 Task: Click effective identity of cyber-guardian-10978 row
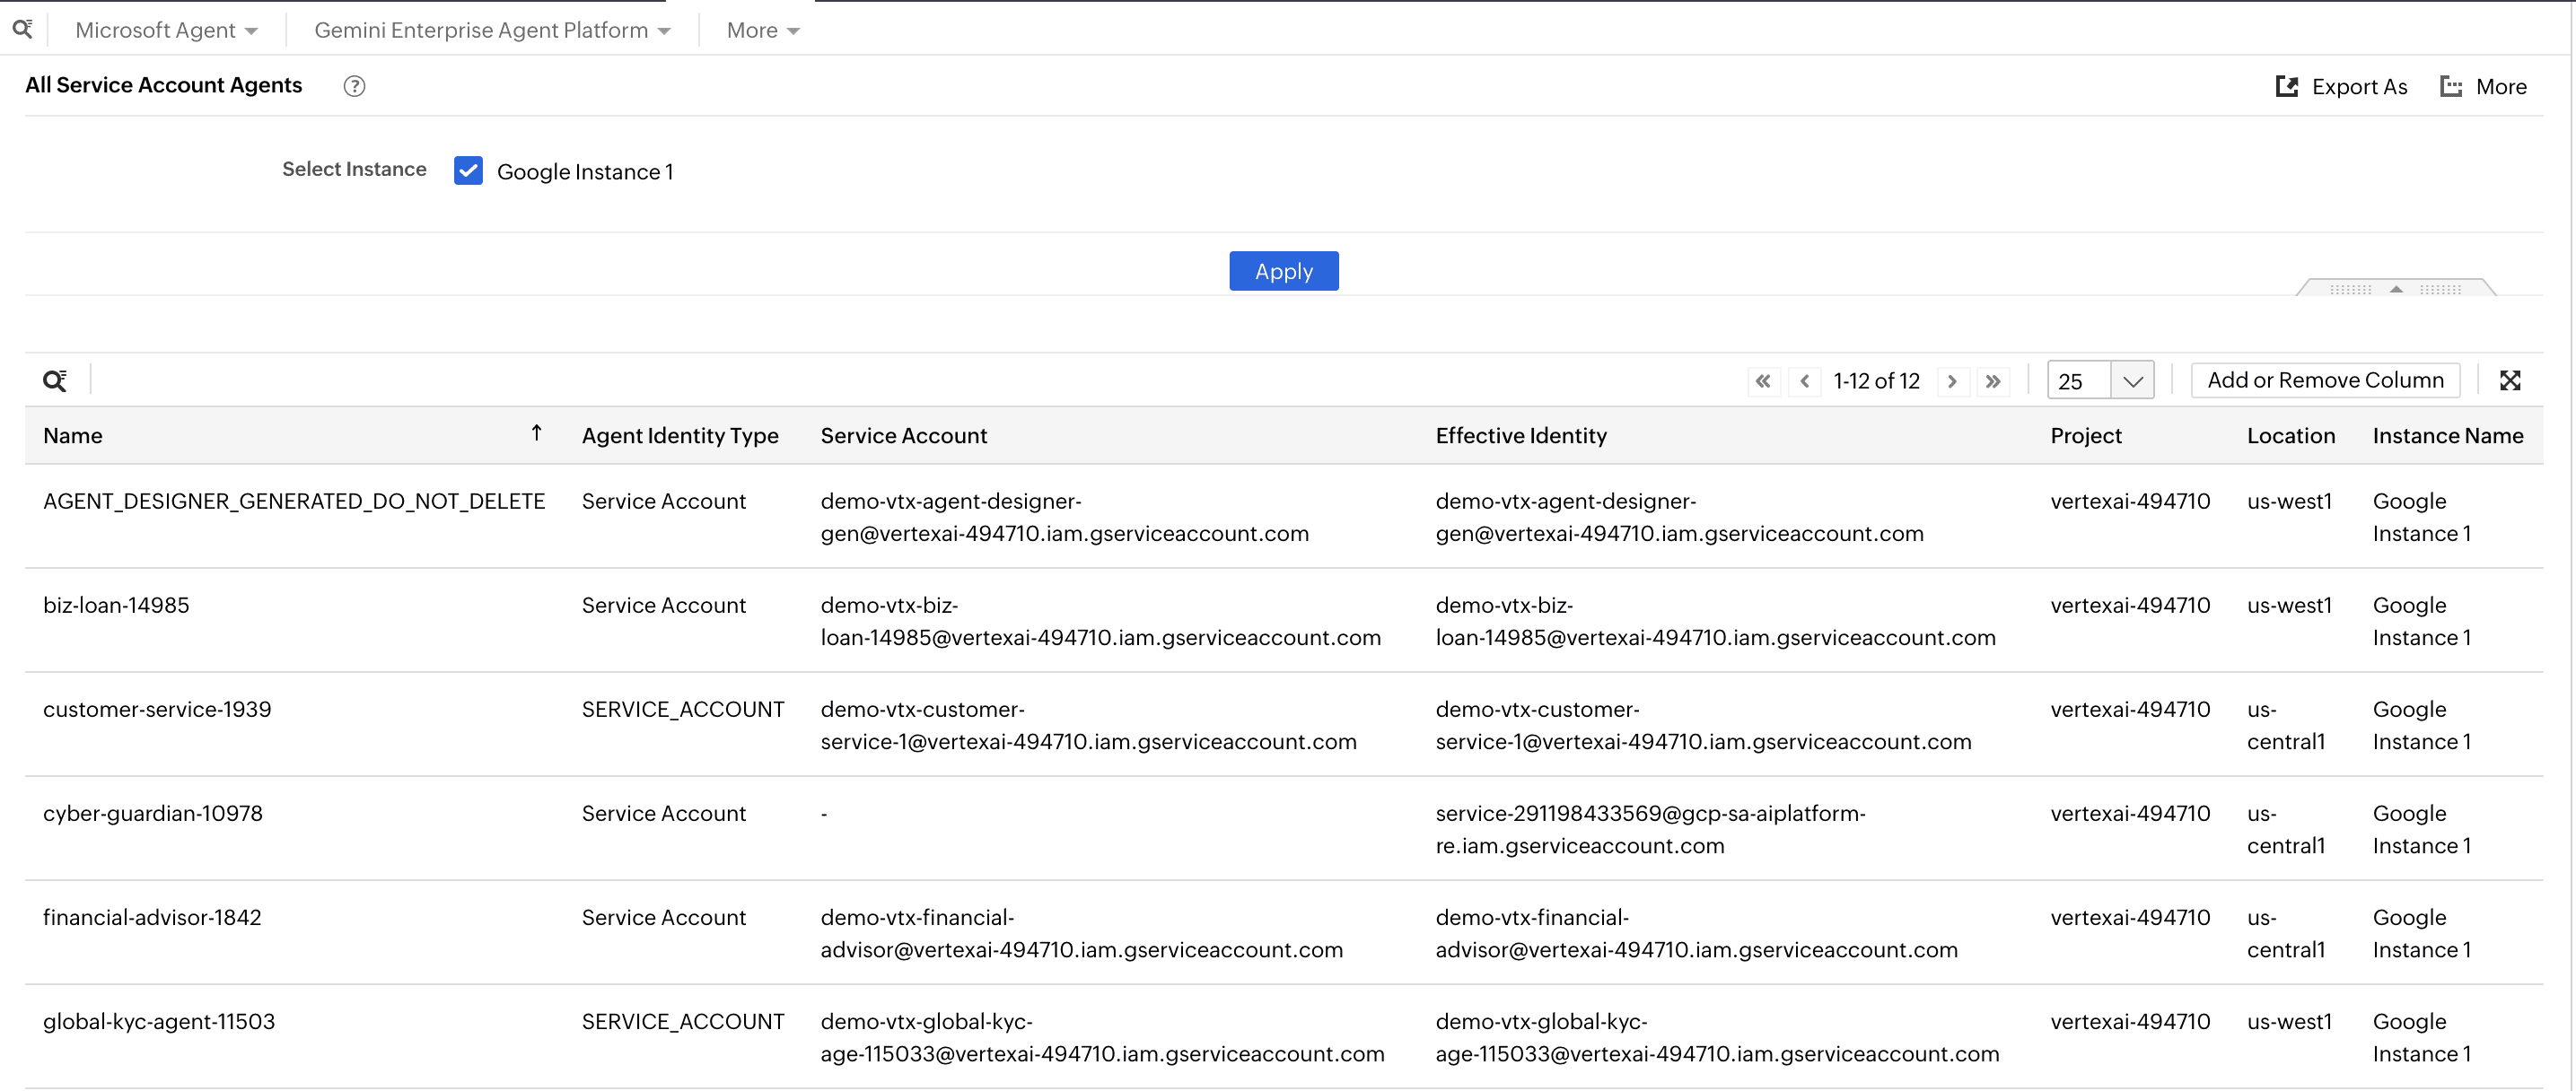click(x=1650, y=829)
